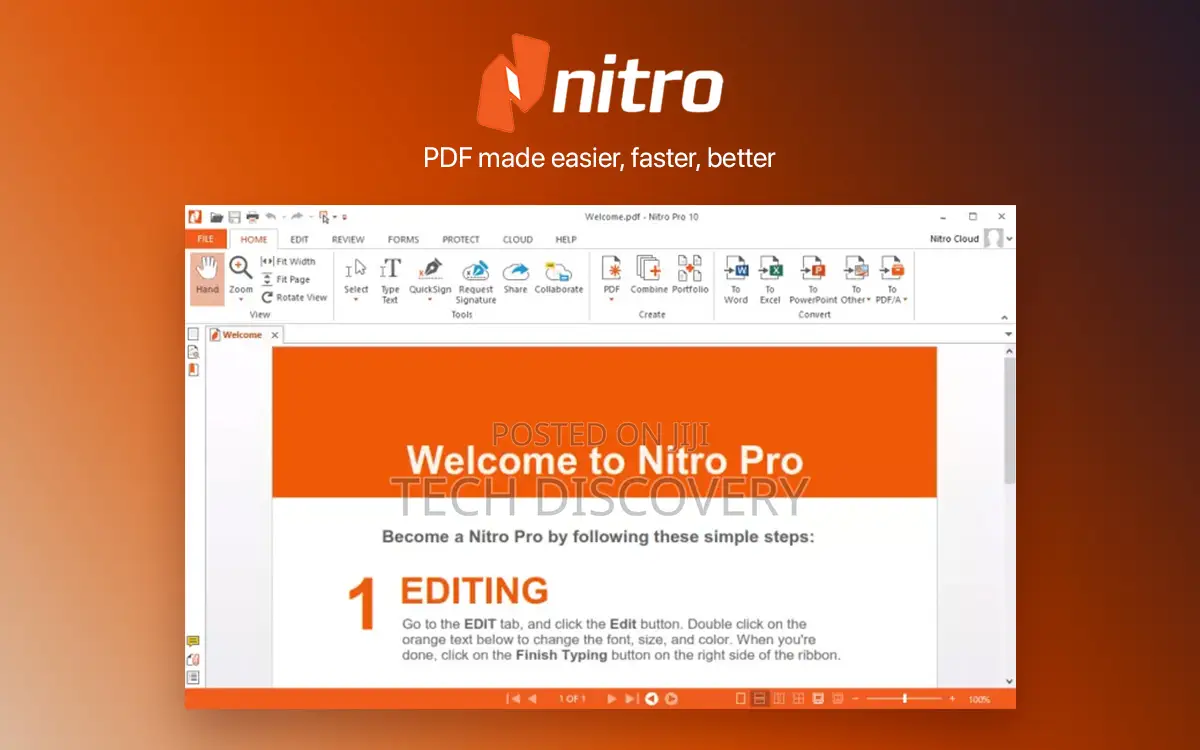Click the Save disk icon in quick access toolbar
Screen dimensions: 1200x750
point(234,217)
